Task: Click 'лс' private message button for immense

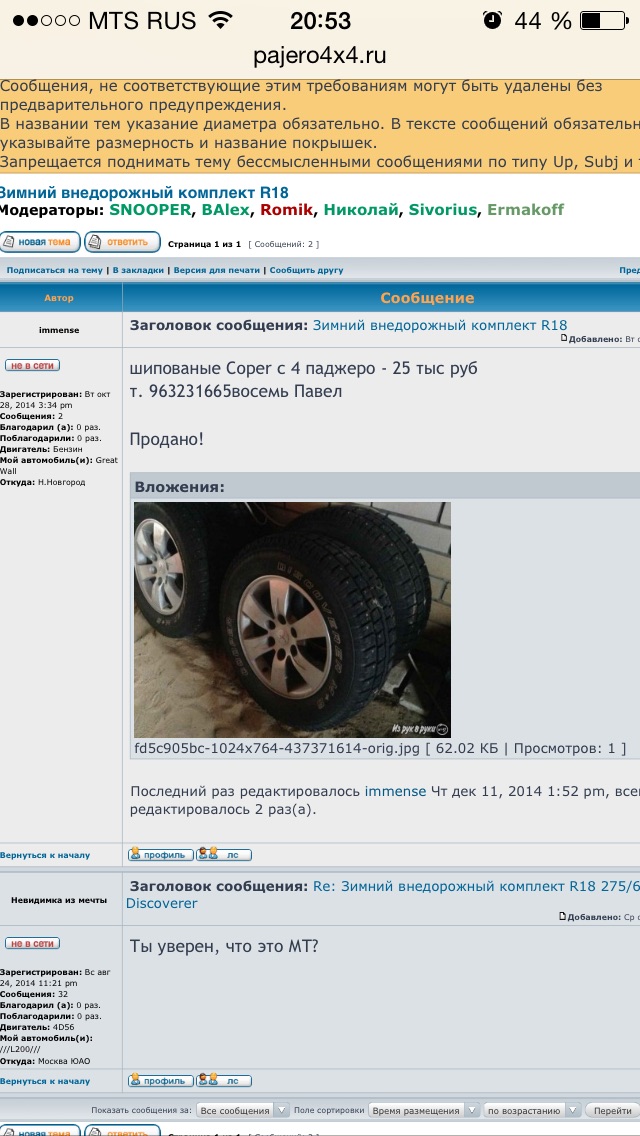Action: (224, 855)
